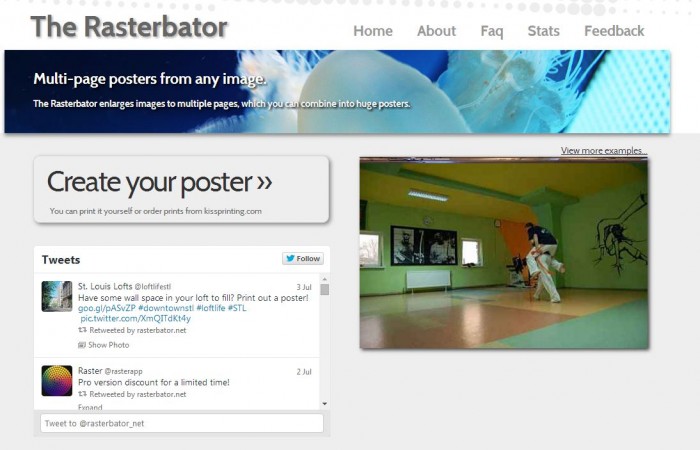Click the Tweet to @rasterbator_net input field
Image resolution: width=700 pixels, height=450 pixels.
[x=181, y=423]
